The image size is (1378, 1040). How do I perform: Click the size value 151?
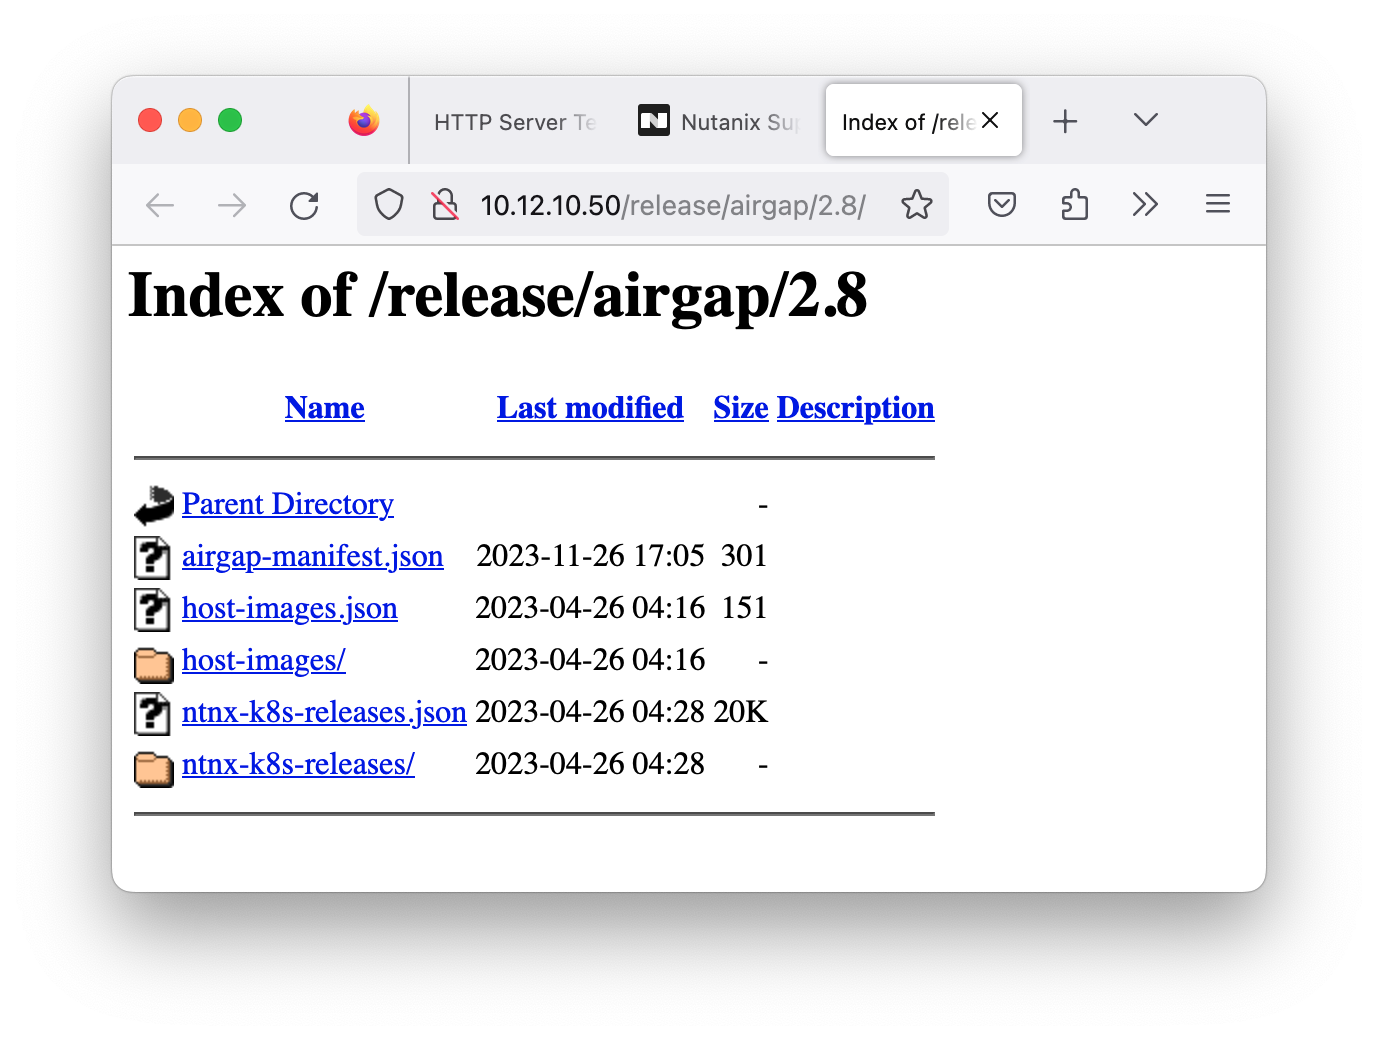[x=744, y=608]
